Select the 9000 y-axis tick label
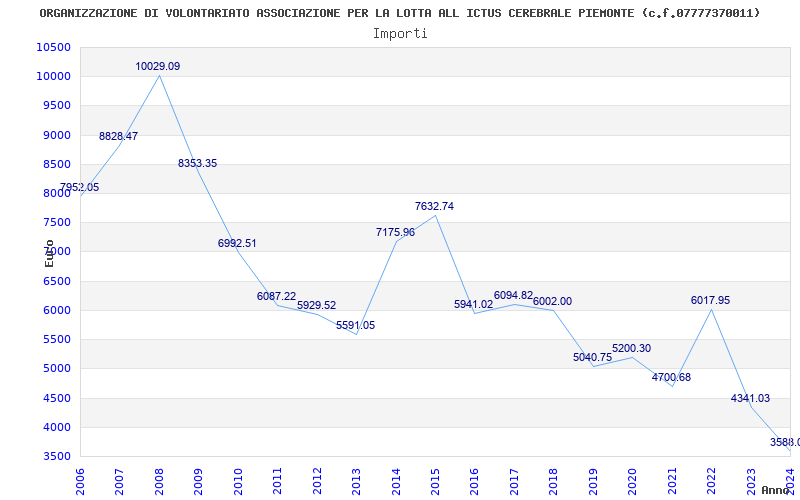The image size is (800, 500). pyautogui.click(x=56, y=135)
